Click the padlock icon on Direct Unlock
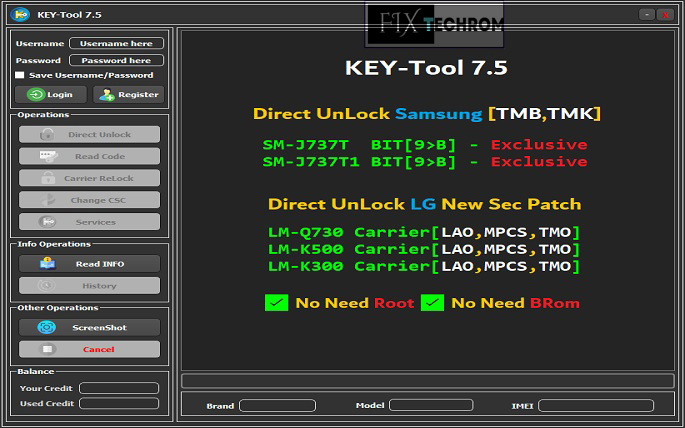The height and width of the screenshot is (428, 685). [47, 135]
